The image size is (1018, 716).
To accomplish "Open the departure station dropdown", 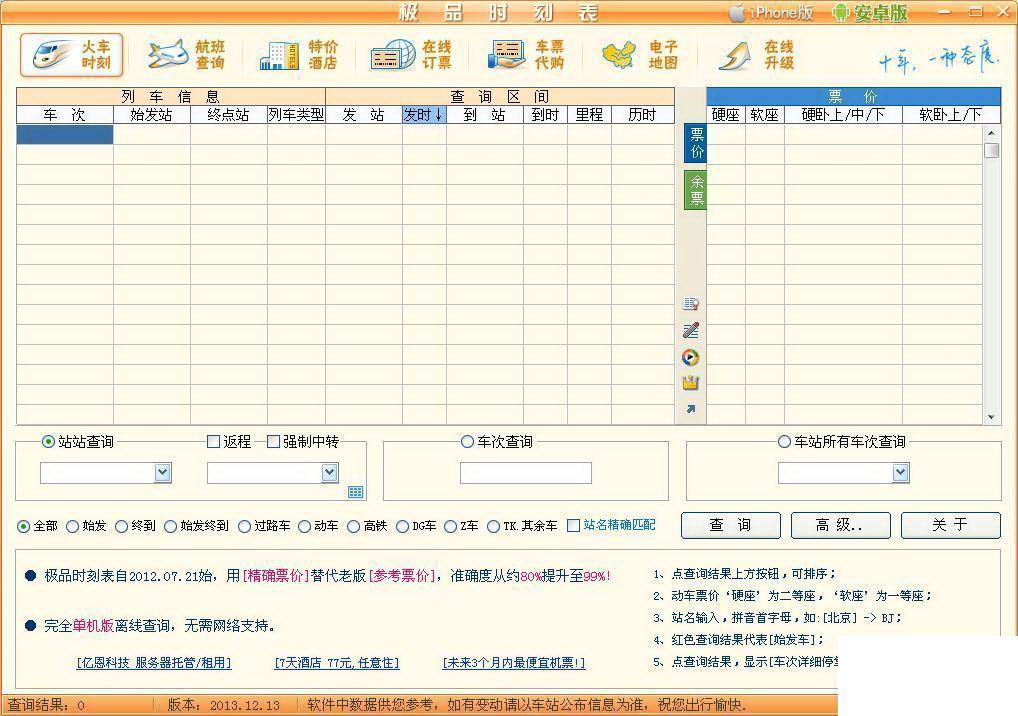I will 162,473.
